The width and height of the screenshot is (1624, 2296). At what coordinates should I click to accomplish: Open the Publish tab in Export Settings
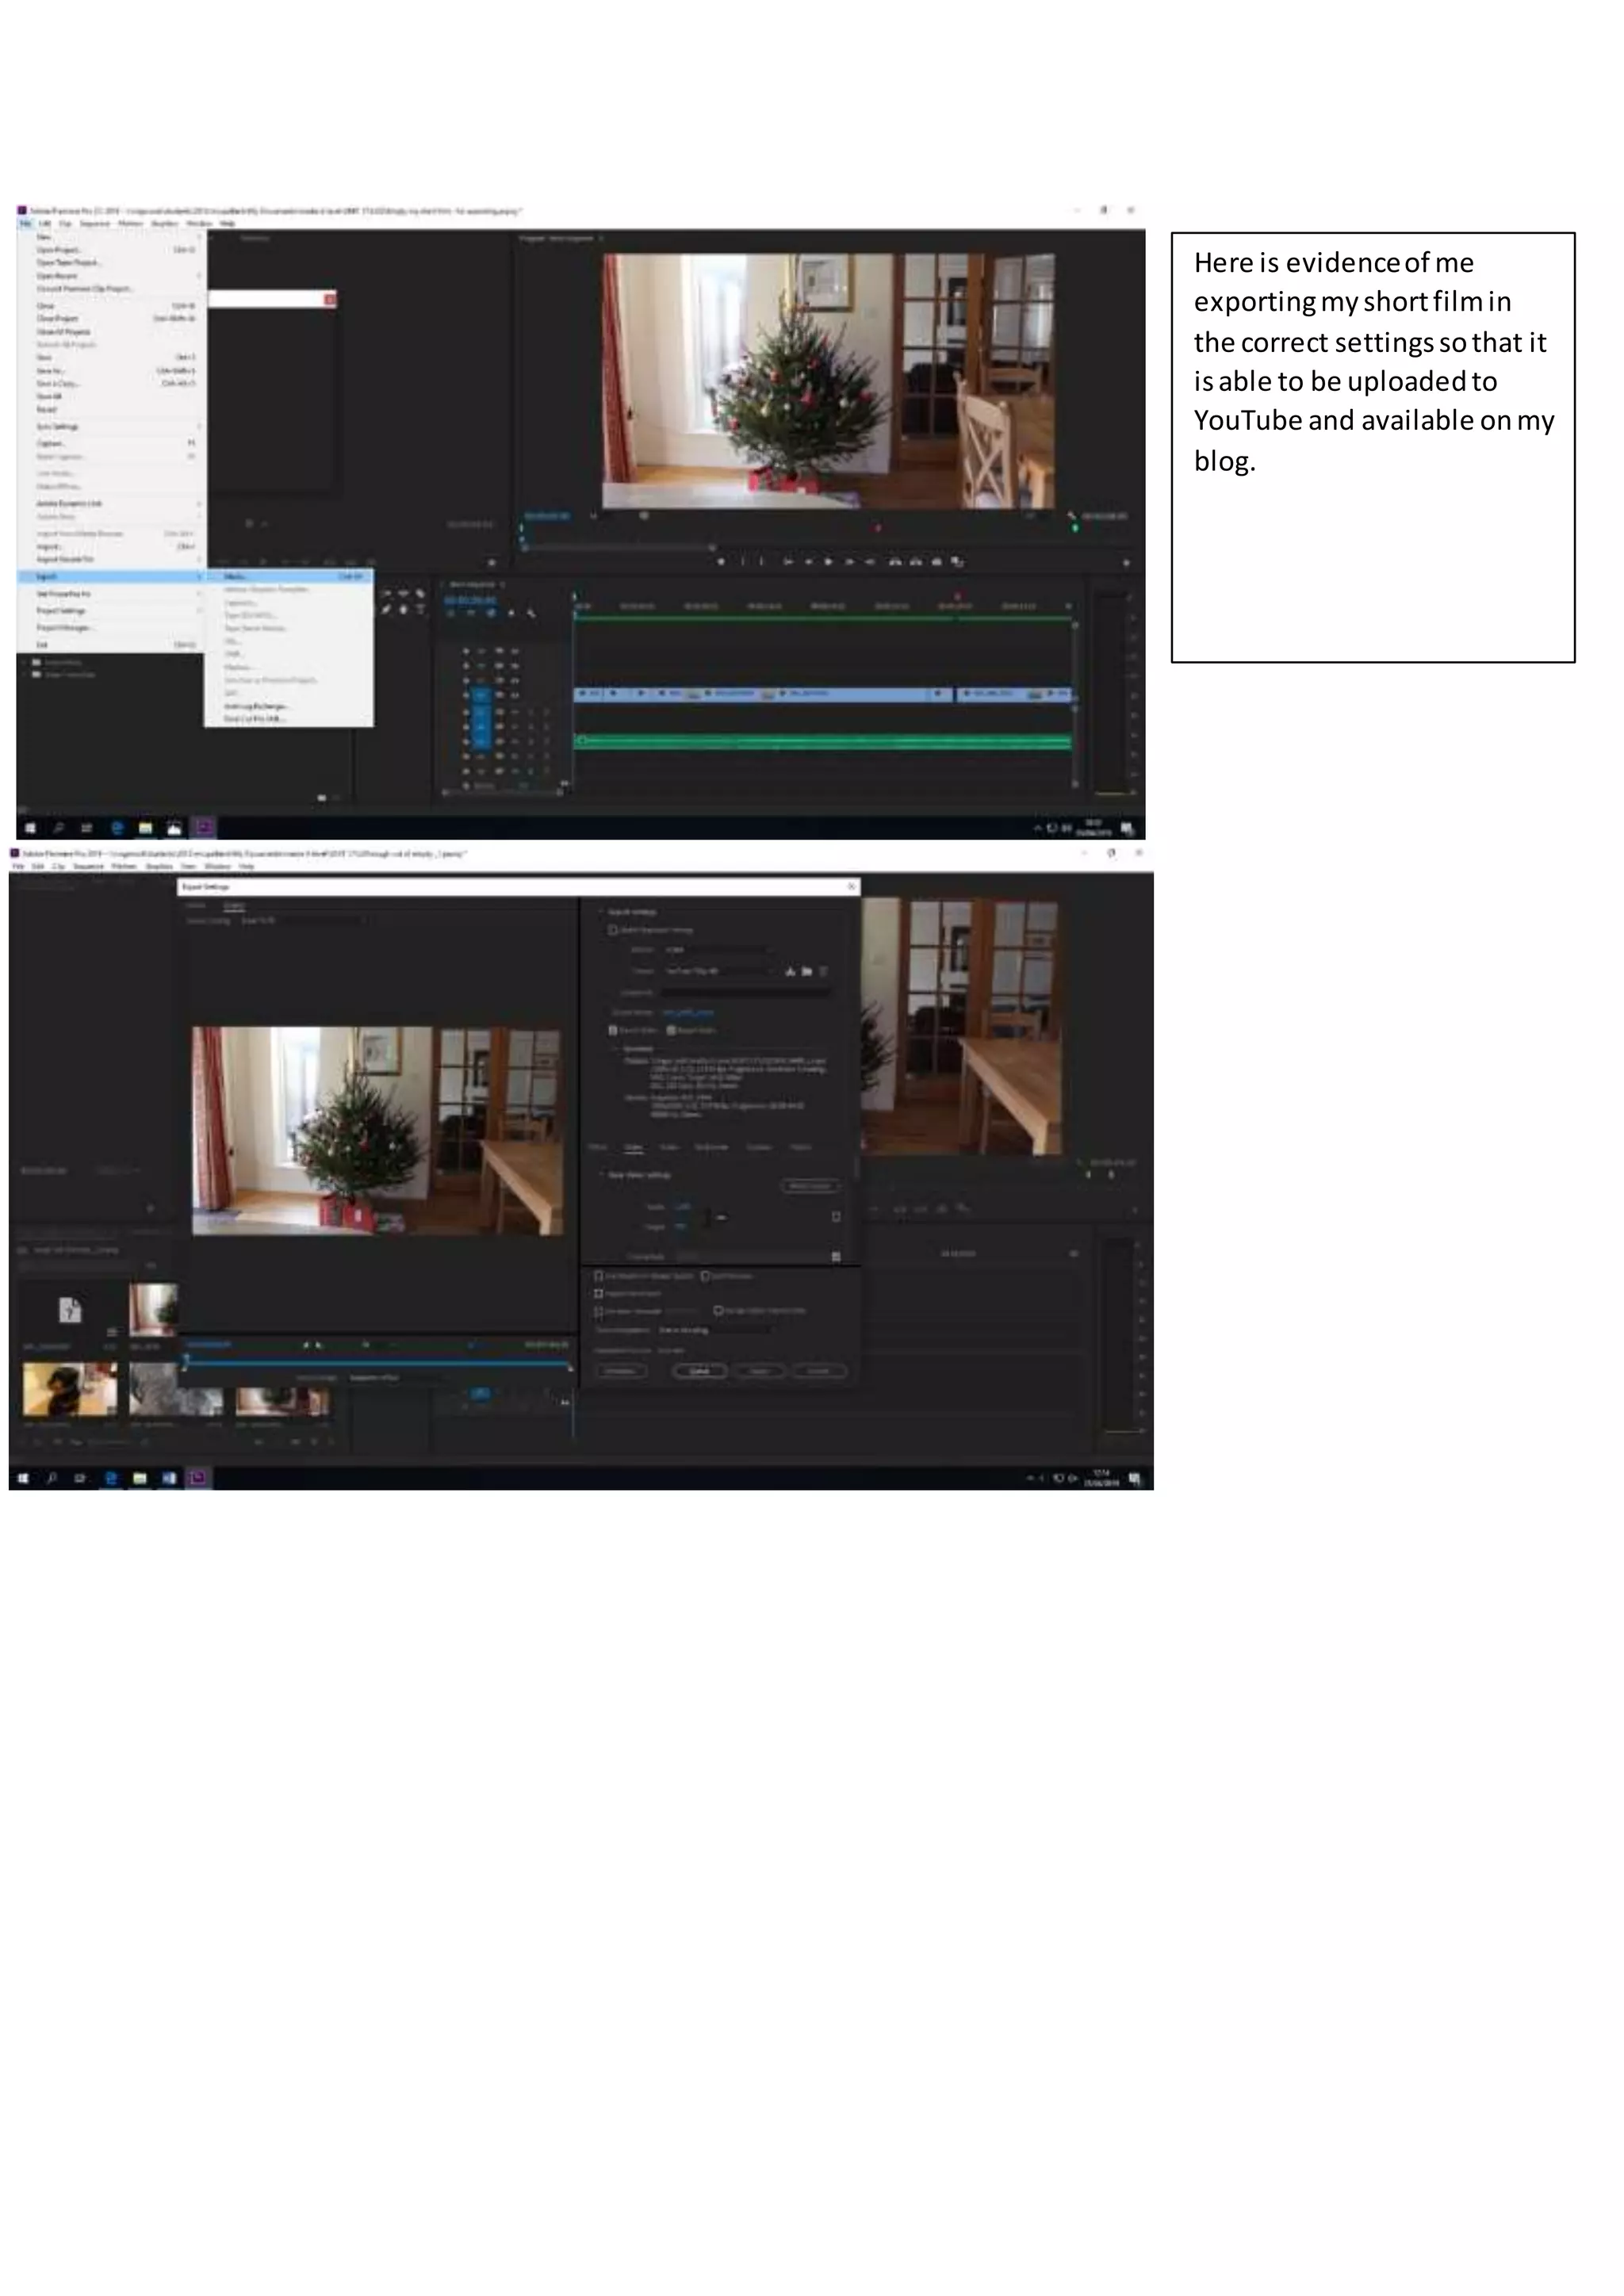pos(801,1147)
